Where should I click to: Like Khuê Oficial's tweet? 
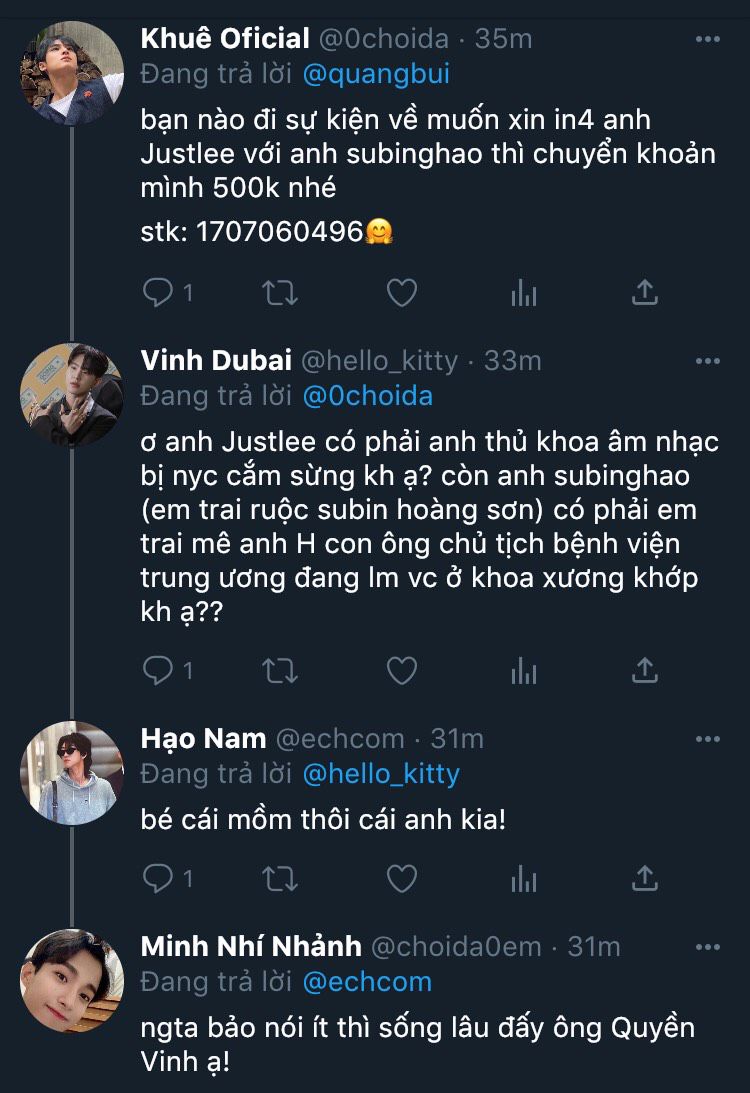point(401,292)
